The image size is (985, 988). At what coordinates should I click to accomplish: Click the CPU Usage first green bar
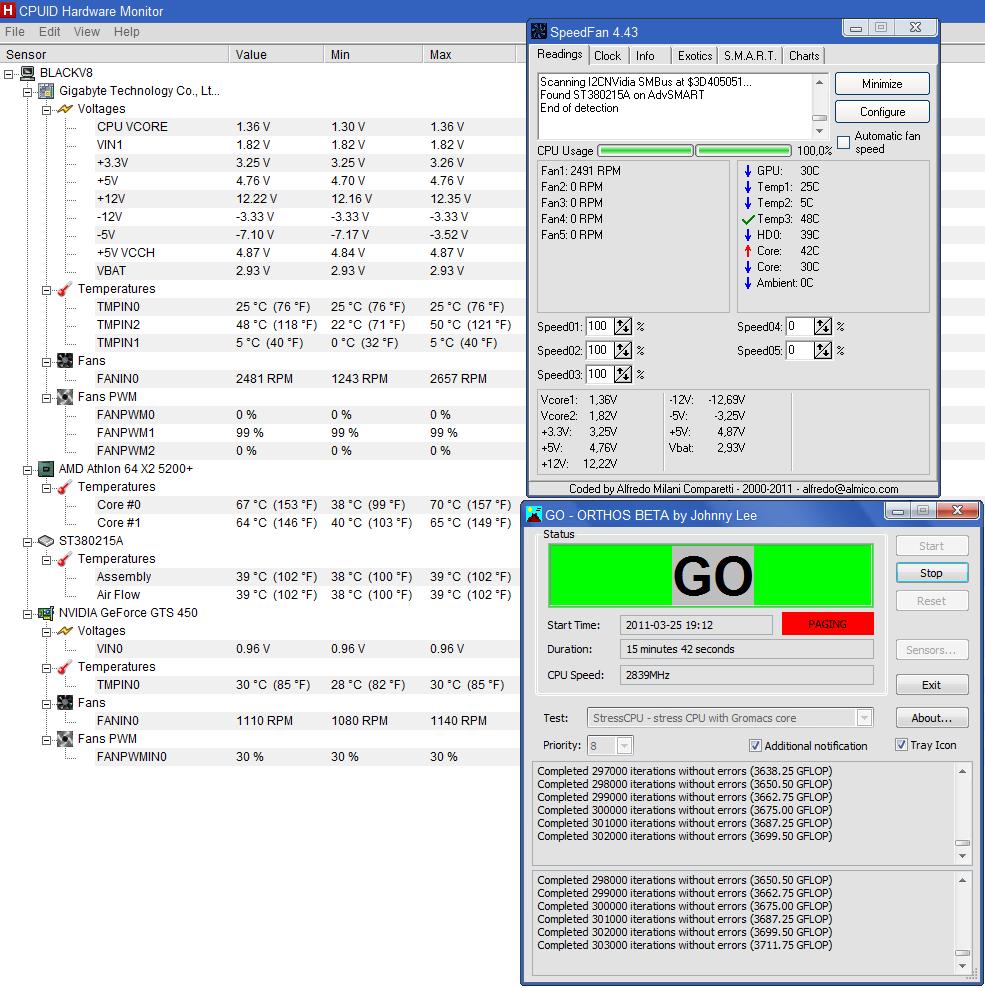click(x=645, y=151)
